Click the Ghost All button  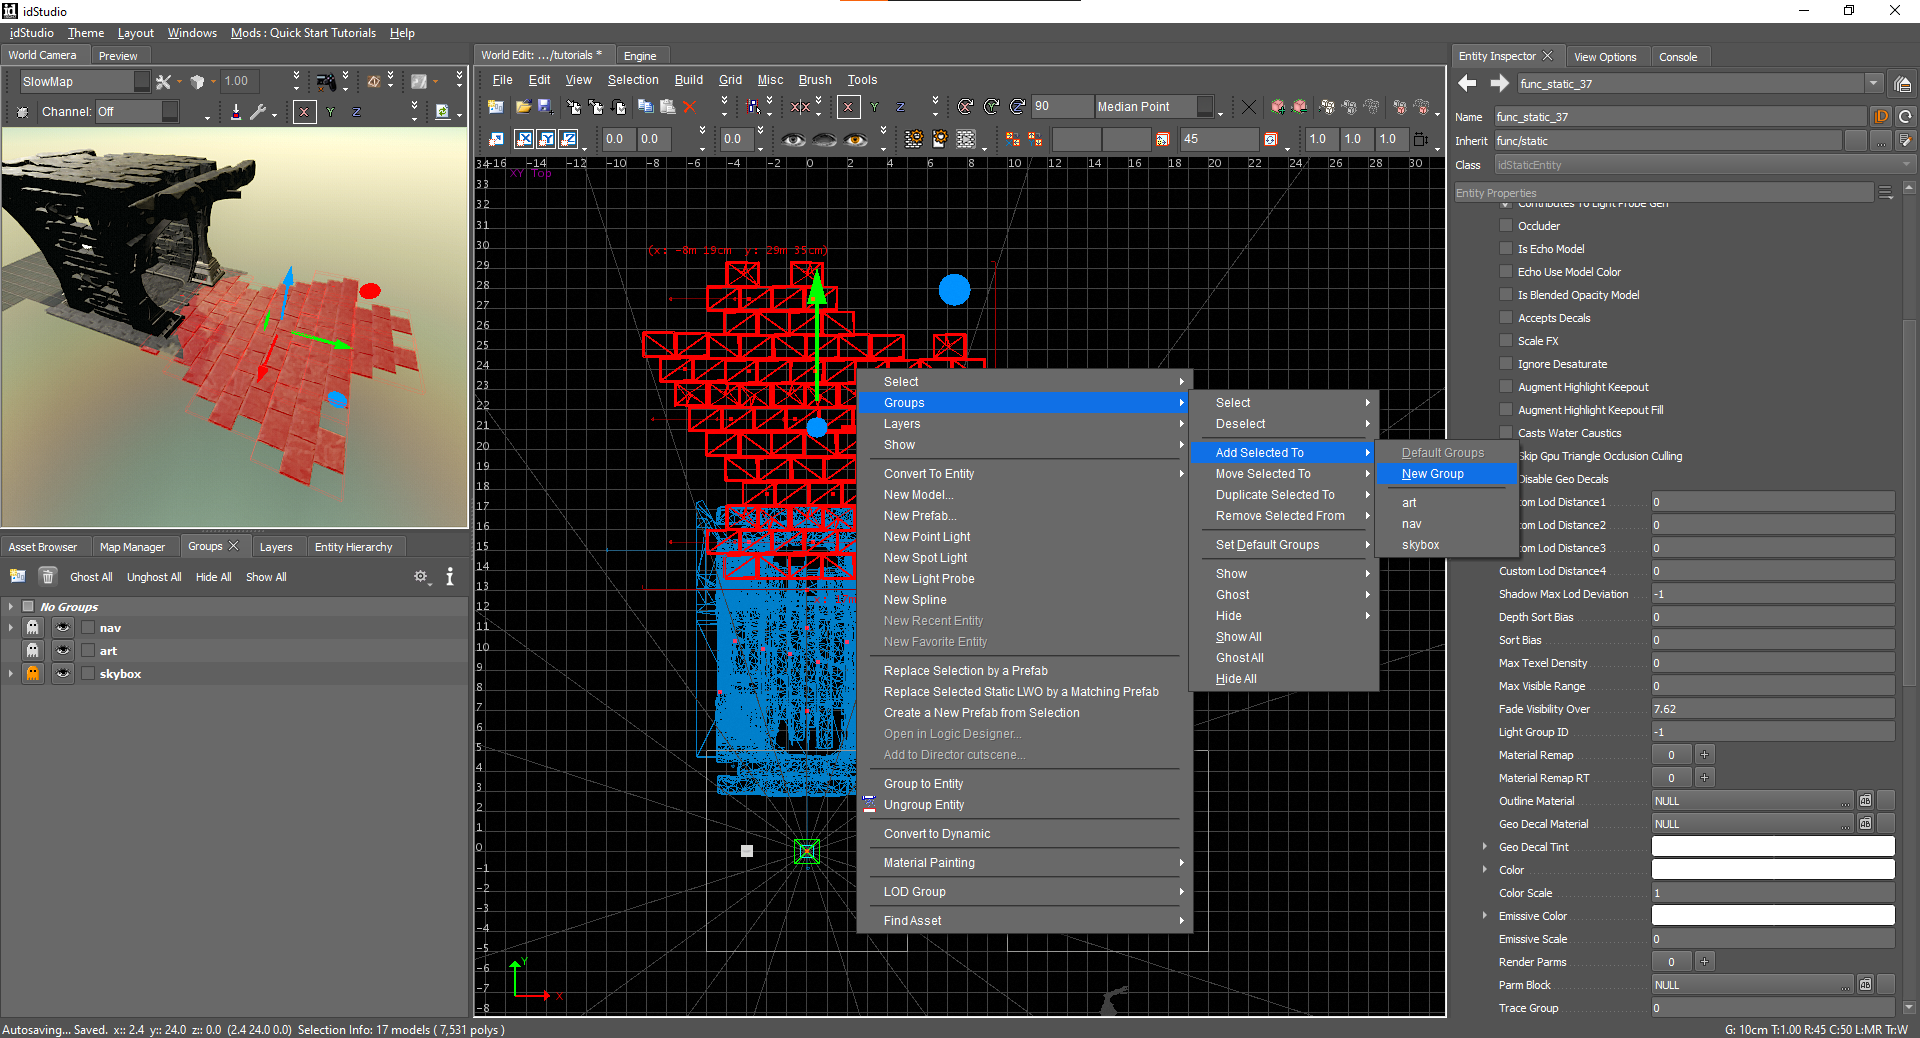[91, 577]
